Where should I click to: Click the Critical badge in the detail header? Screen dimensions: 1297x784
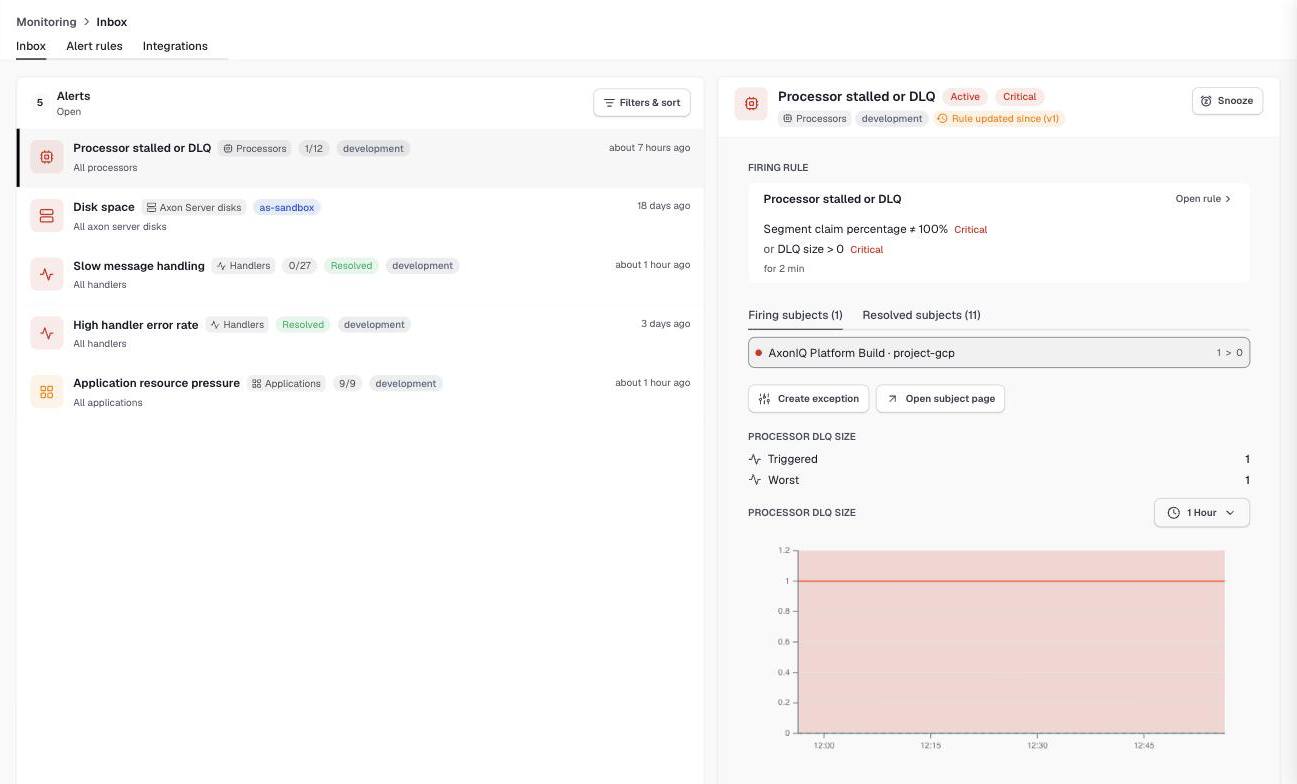(1020, 97)
